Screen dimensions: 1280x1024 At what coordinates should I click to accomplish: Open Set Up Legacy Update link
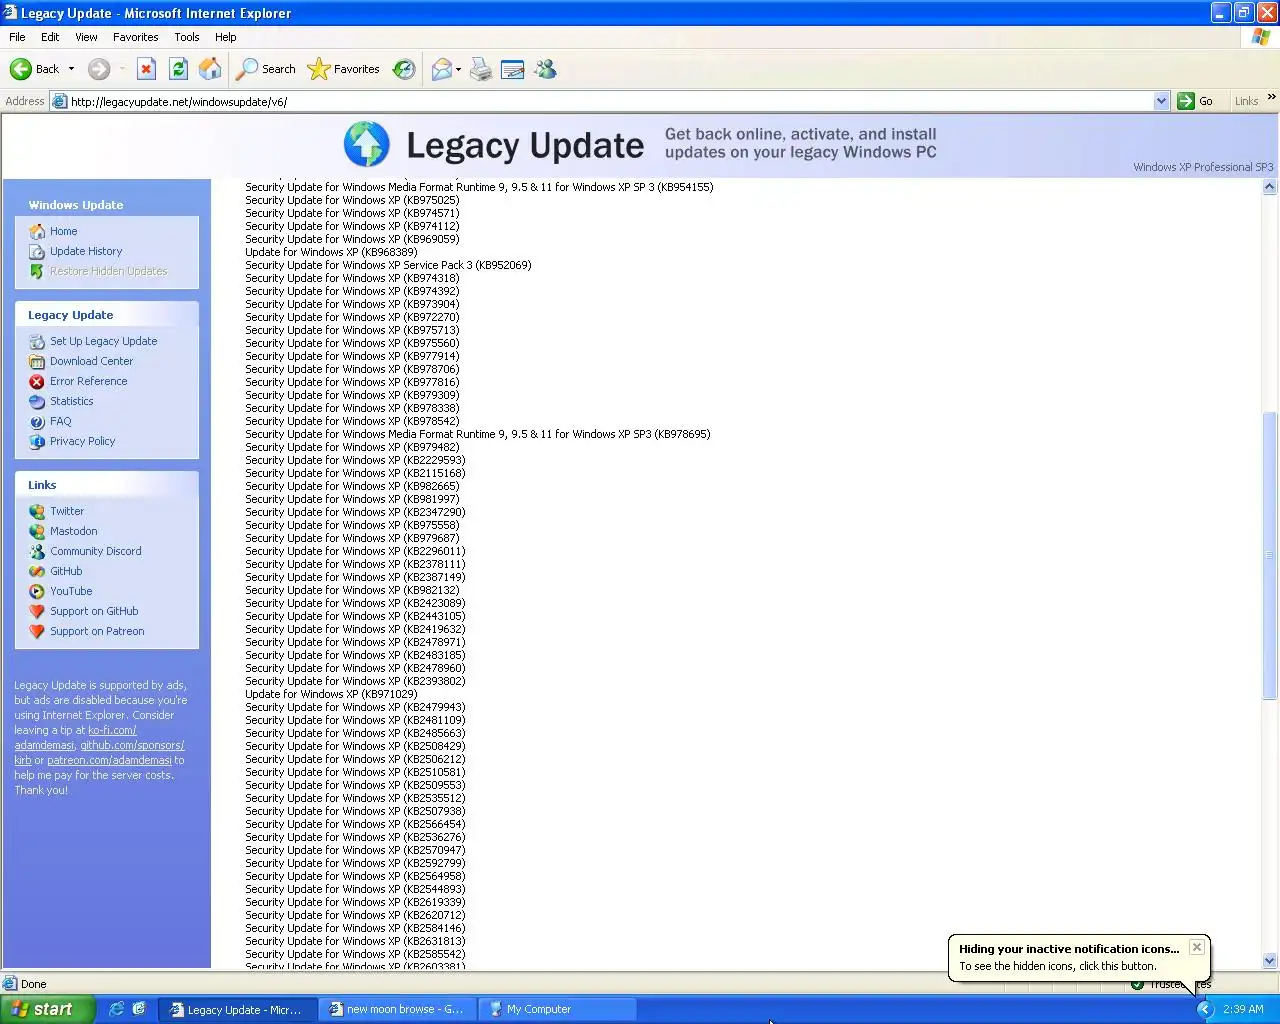tap(103, 341)
